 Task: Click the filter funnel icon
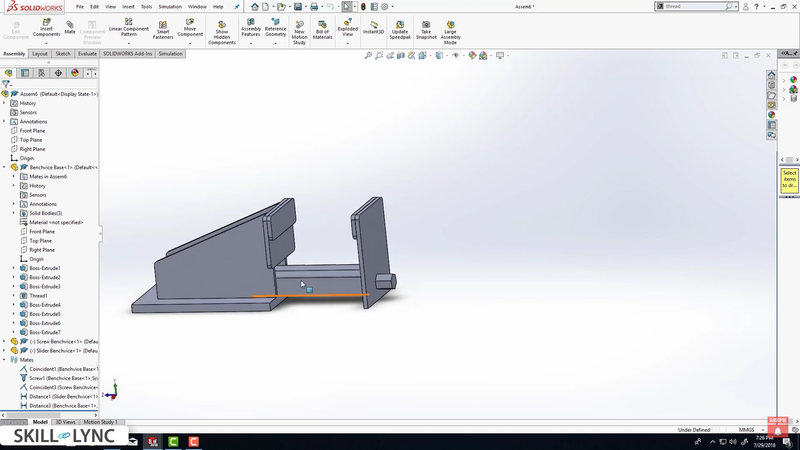tap(6, 84)
